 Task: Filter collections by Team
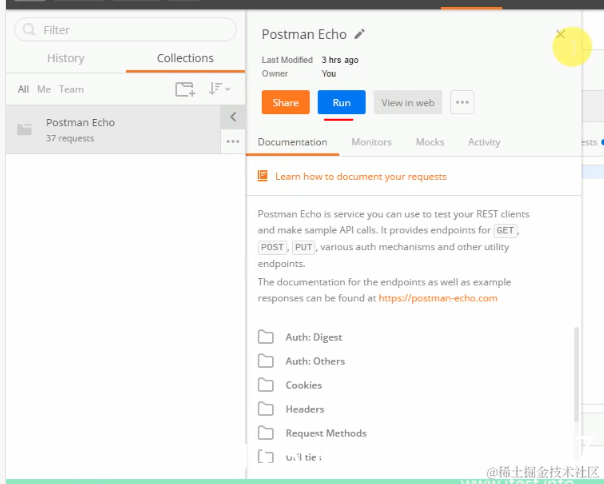coord(71,89)
